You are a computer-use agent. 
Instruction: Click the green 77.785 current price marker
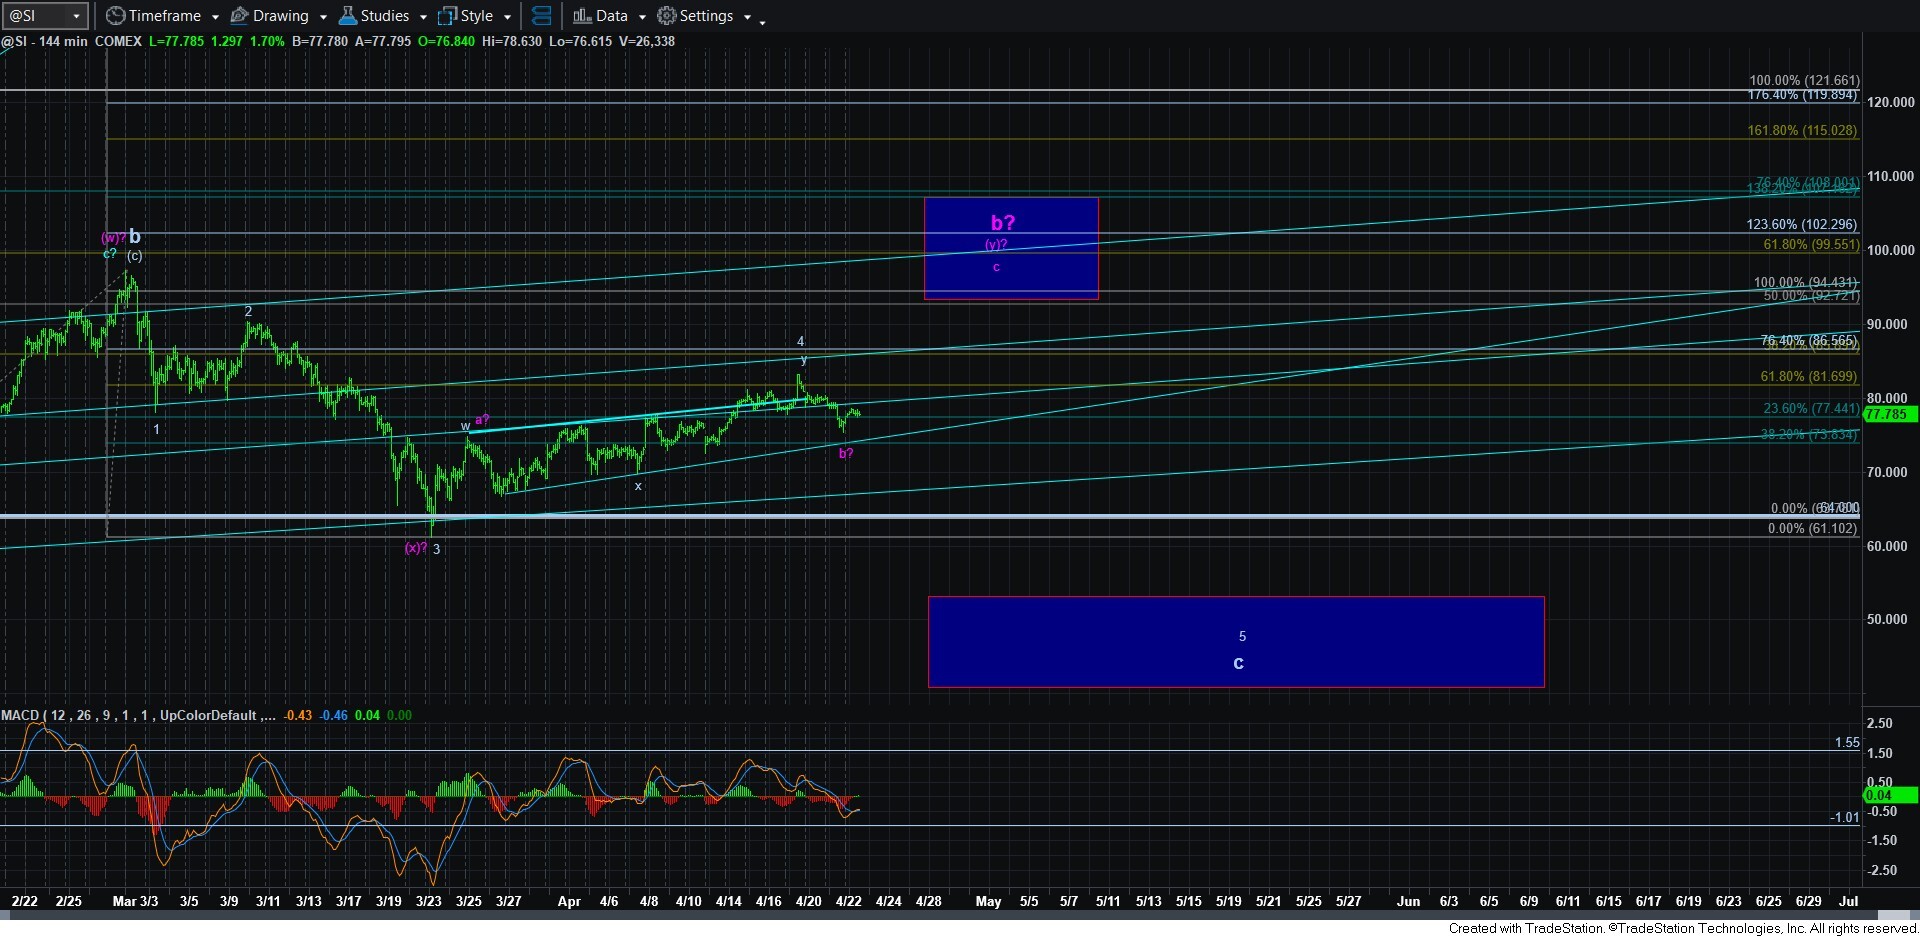[x=1887, y=414]
